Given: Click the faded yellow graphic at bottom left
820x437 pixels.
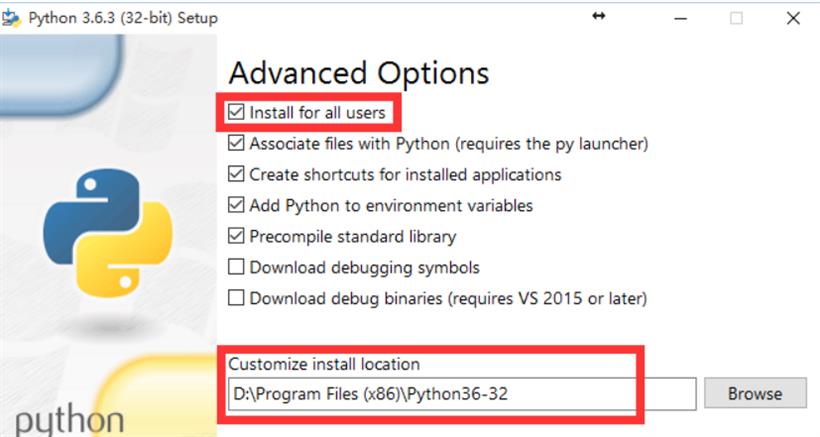Looking at the screenshot, I should [150, 385].
